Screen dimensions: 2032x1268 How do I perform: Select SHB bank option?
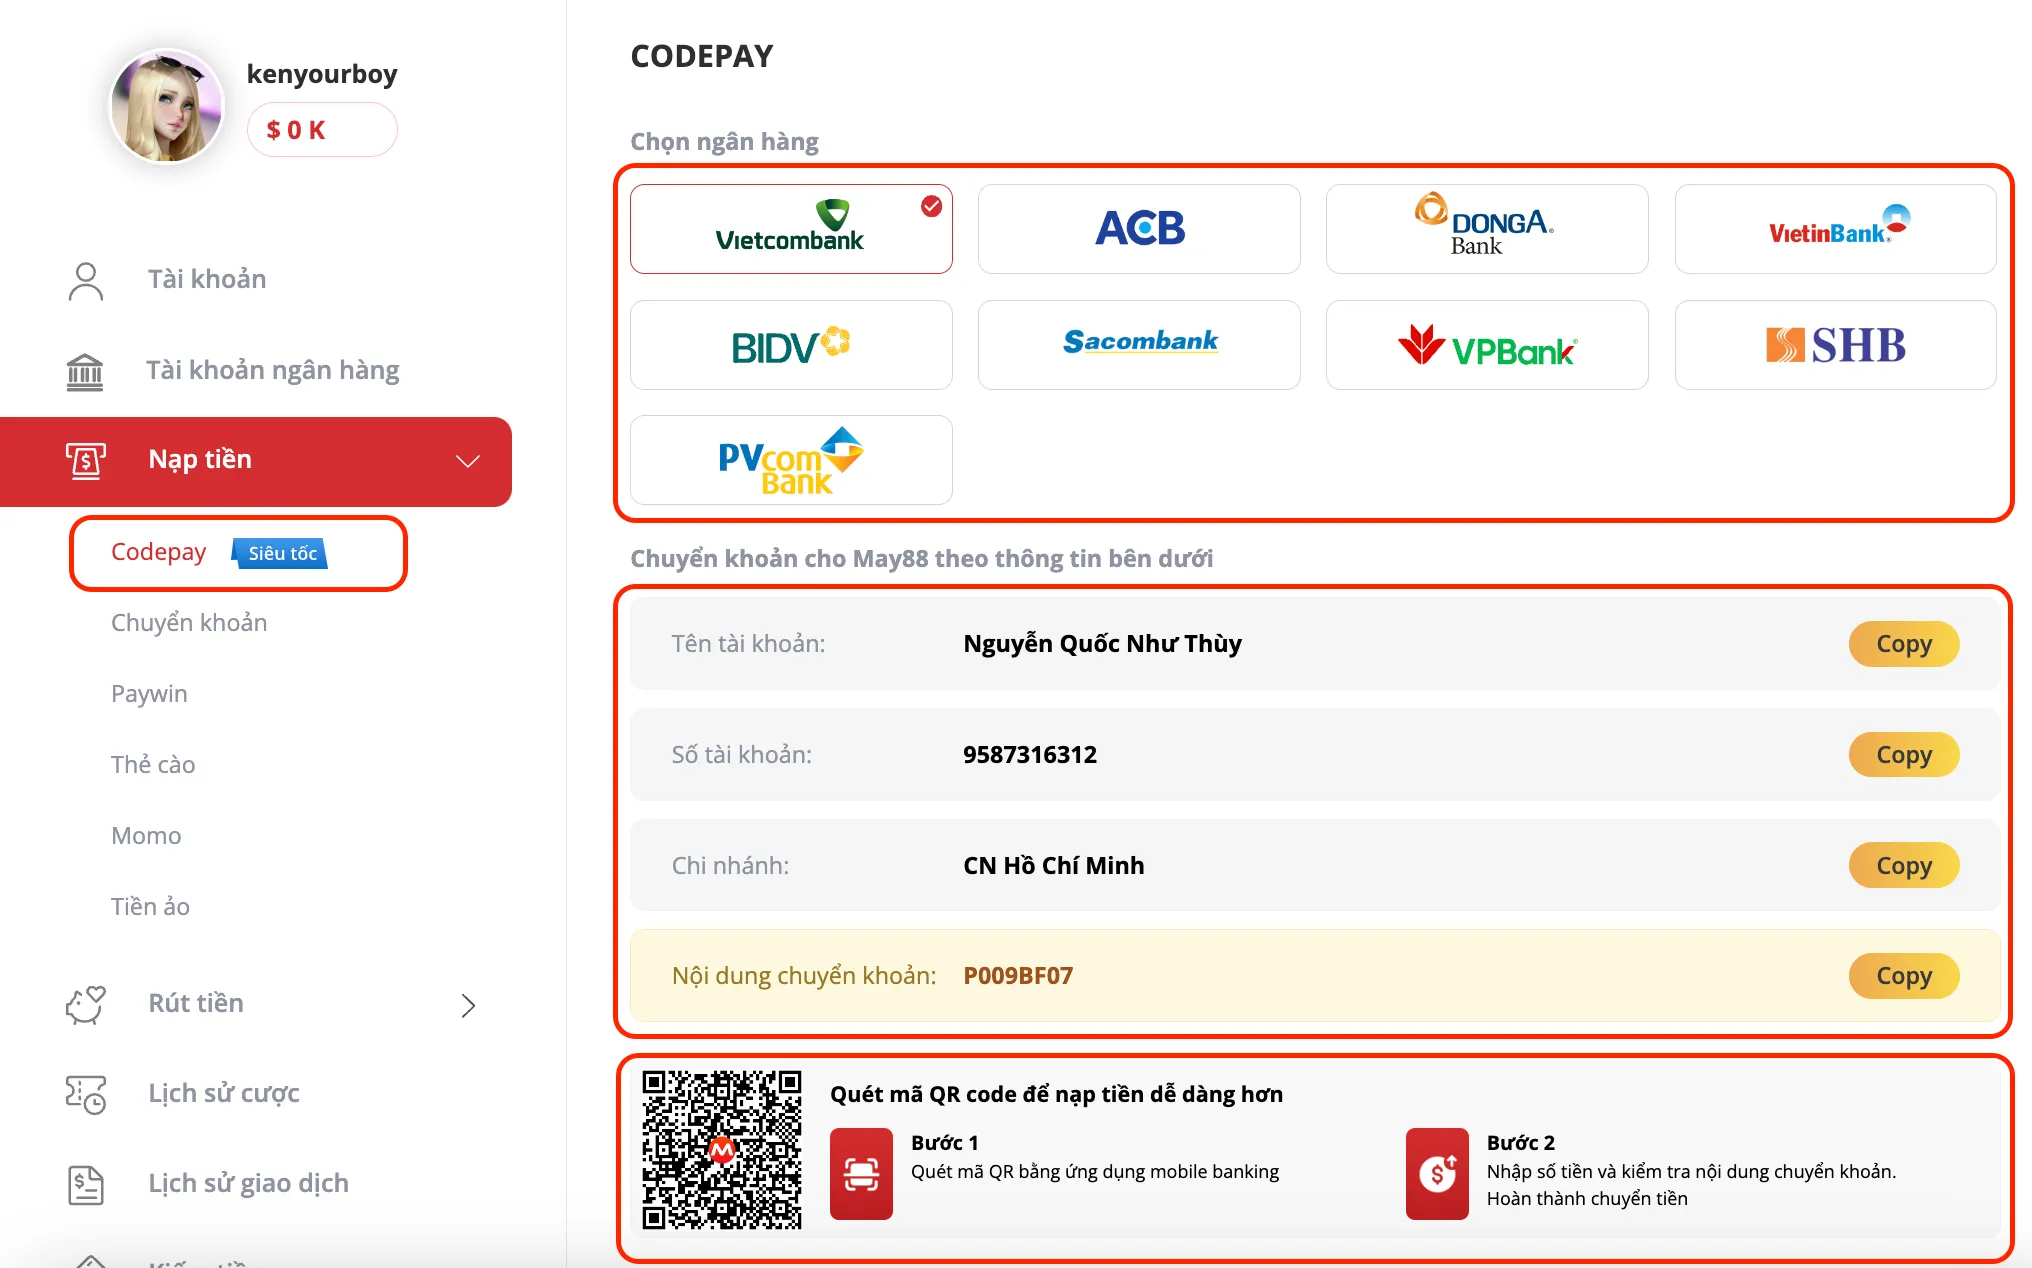(1835, 345)
